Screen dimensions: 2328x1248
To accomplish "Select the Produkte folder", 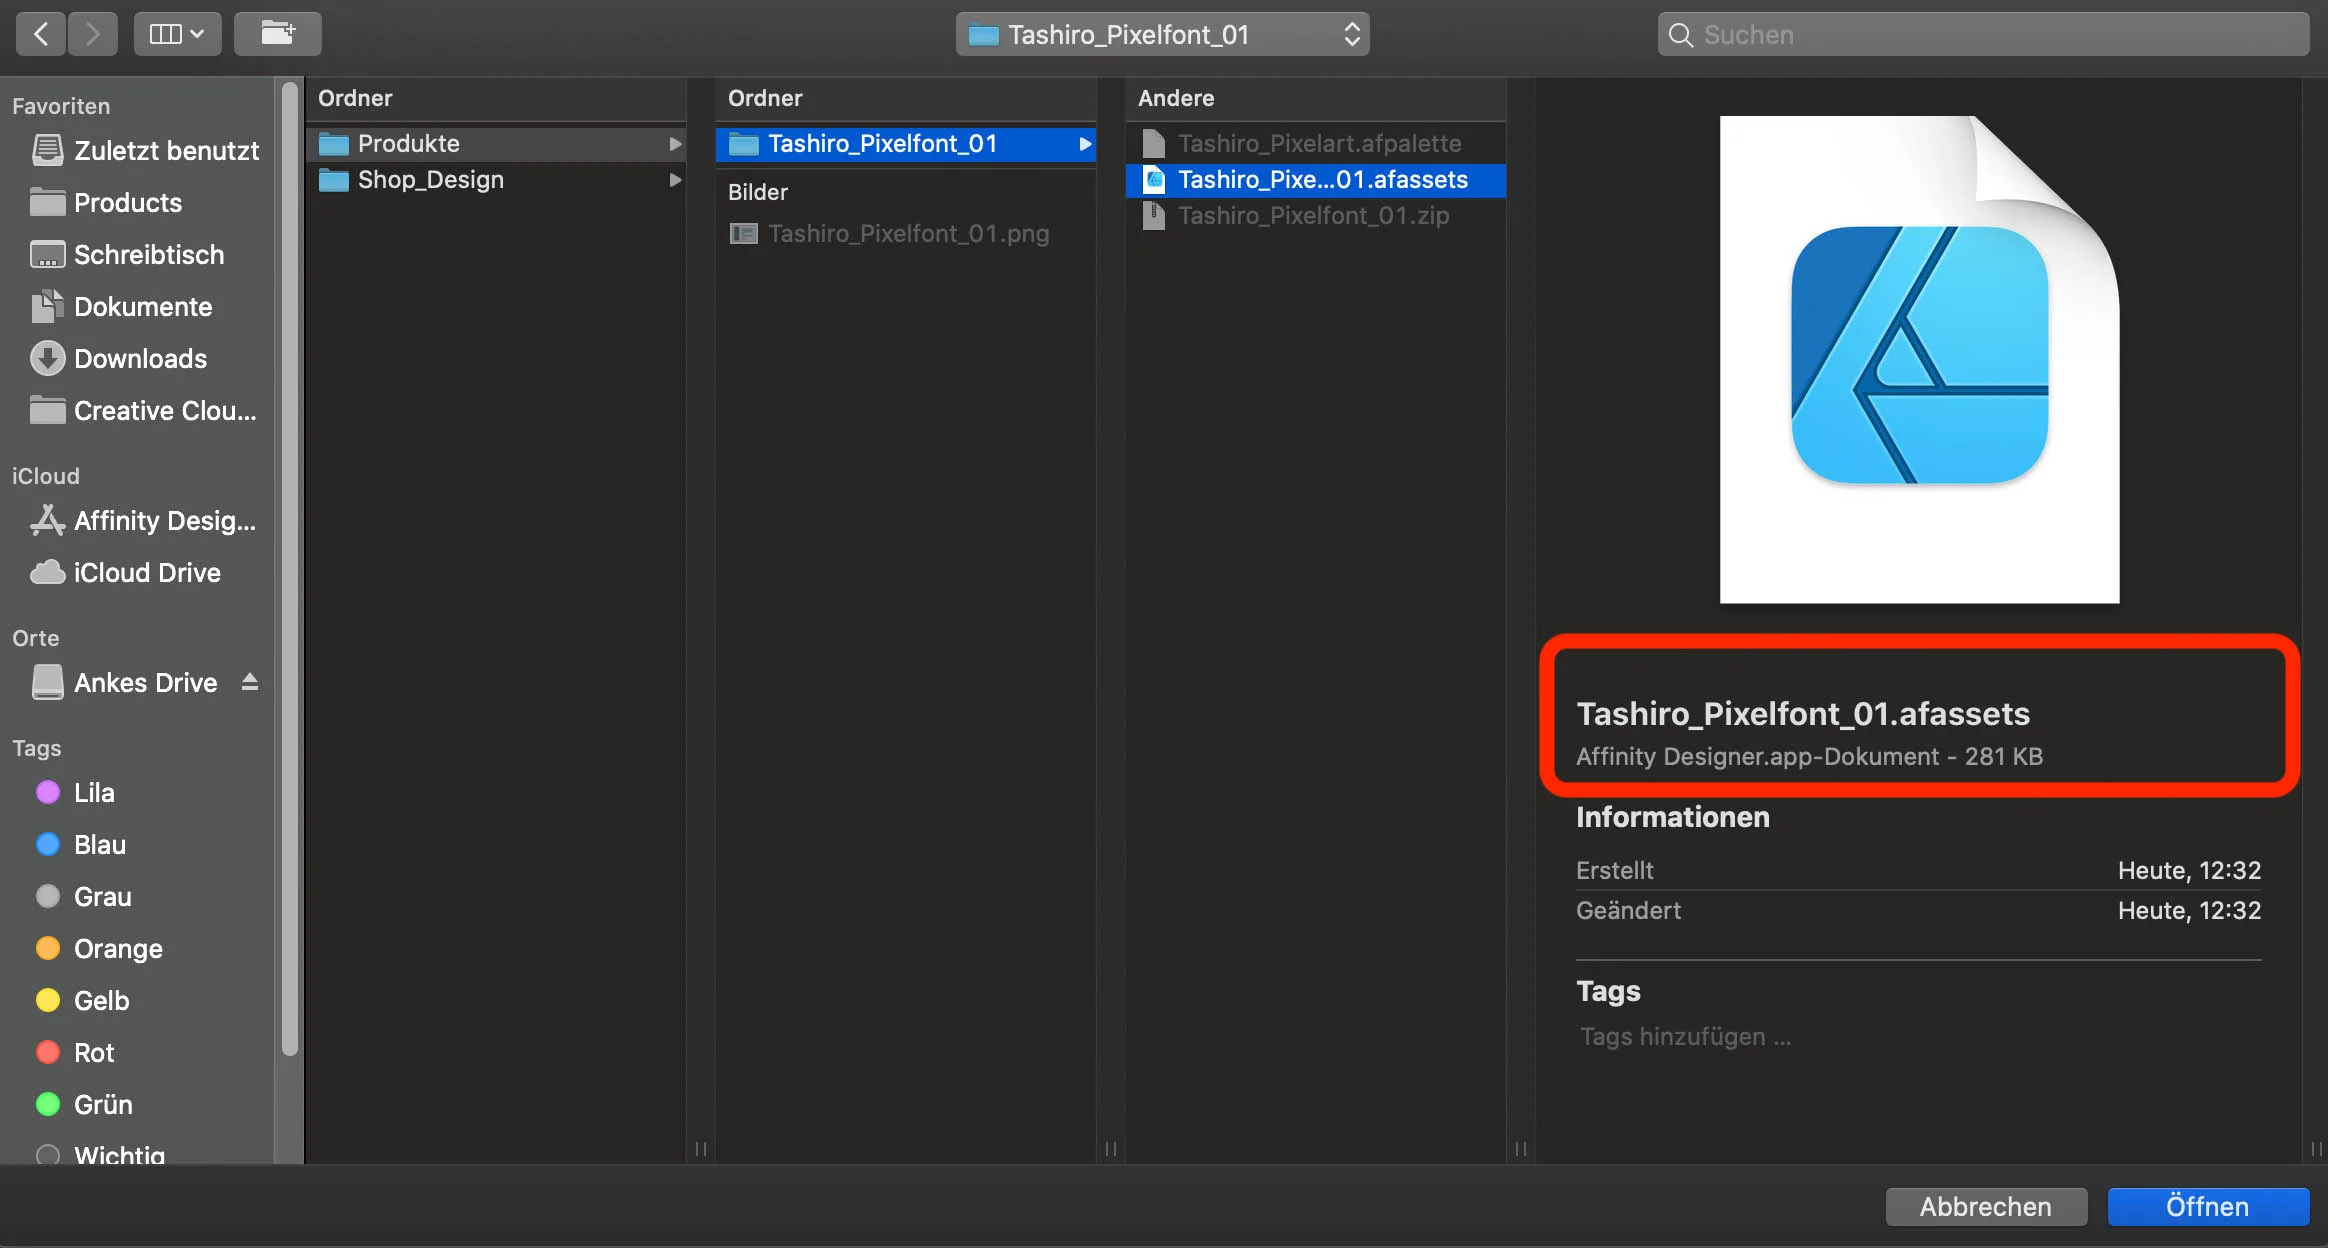I will click(408, 144).
